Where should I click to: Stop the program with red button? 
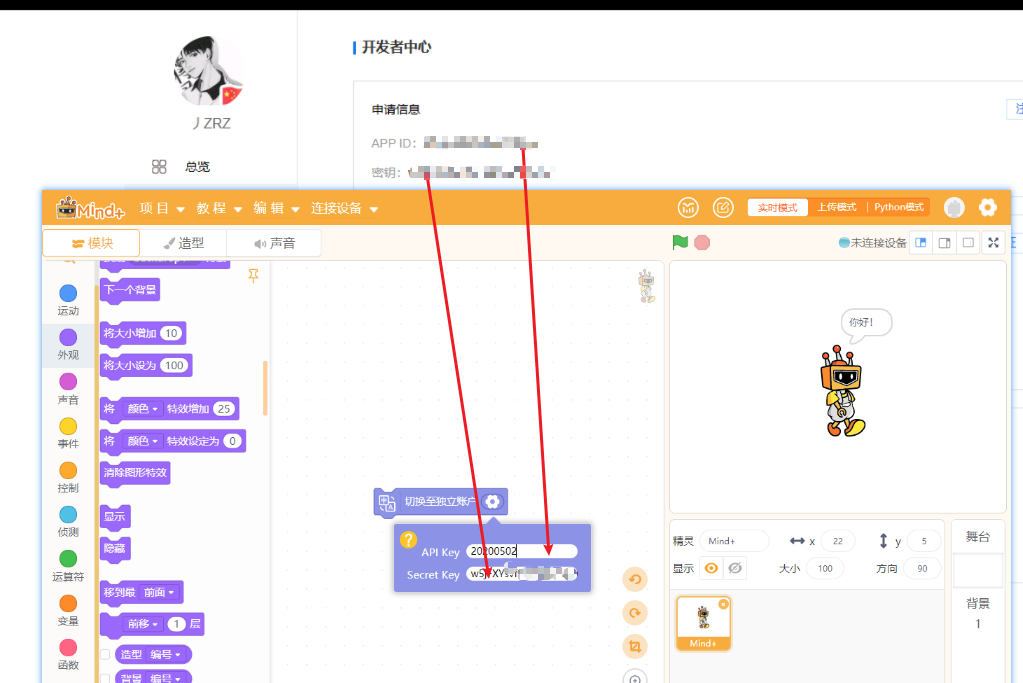[x=702, y=243]
